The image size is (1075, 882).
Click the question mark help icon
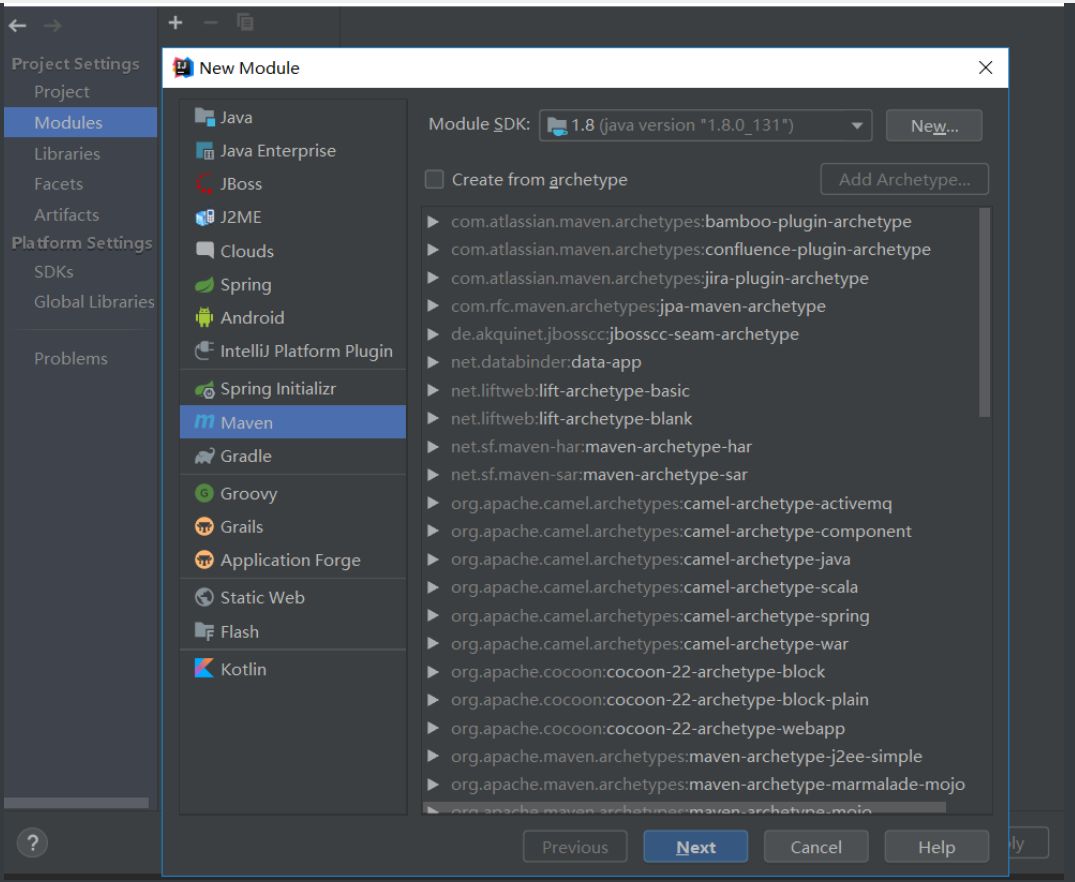pos(32,843)
